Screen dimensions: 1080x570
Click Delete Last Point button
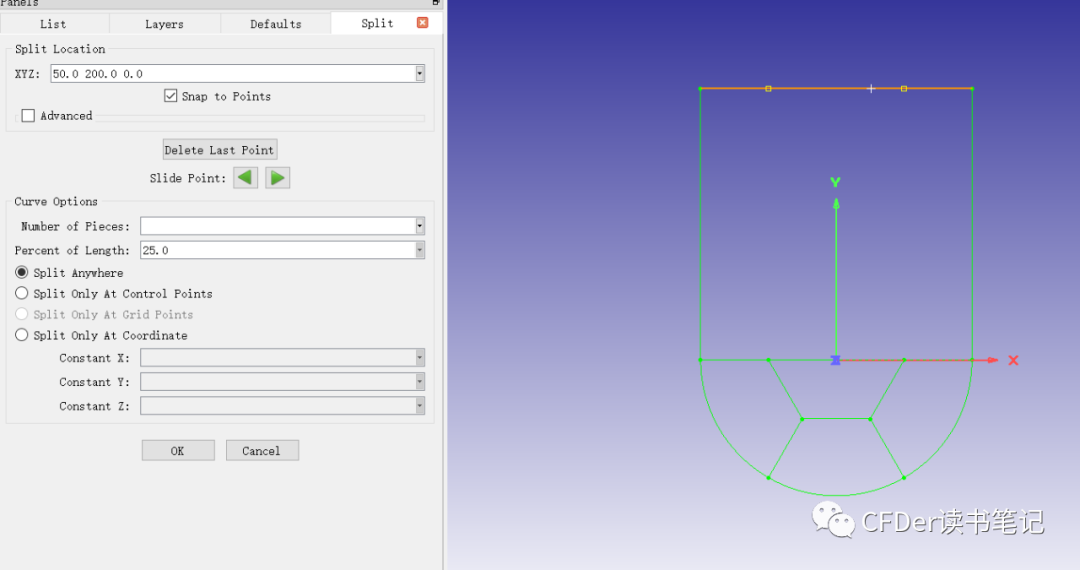tap(220, 150)
